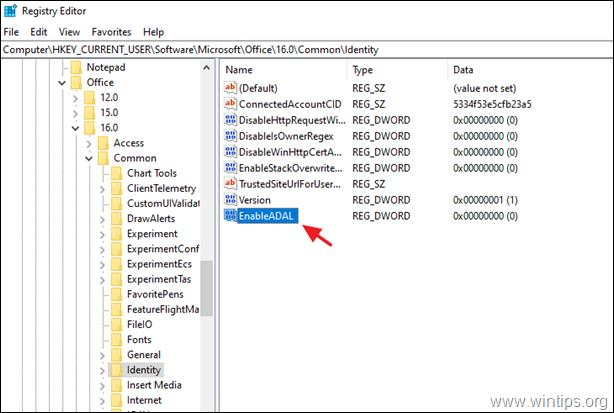Select the Version value name
614x413 pixels.
[255, 200]
